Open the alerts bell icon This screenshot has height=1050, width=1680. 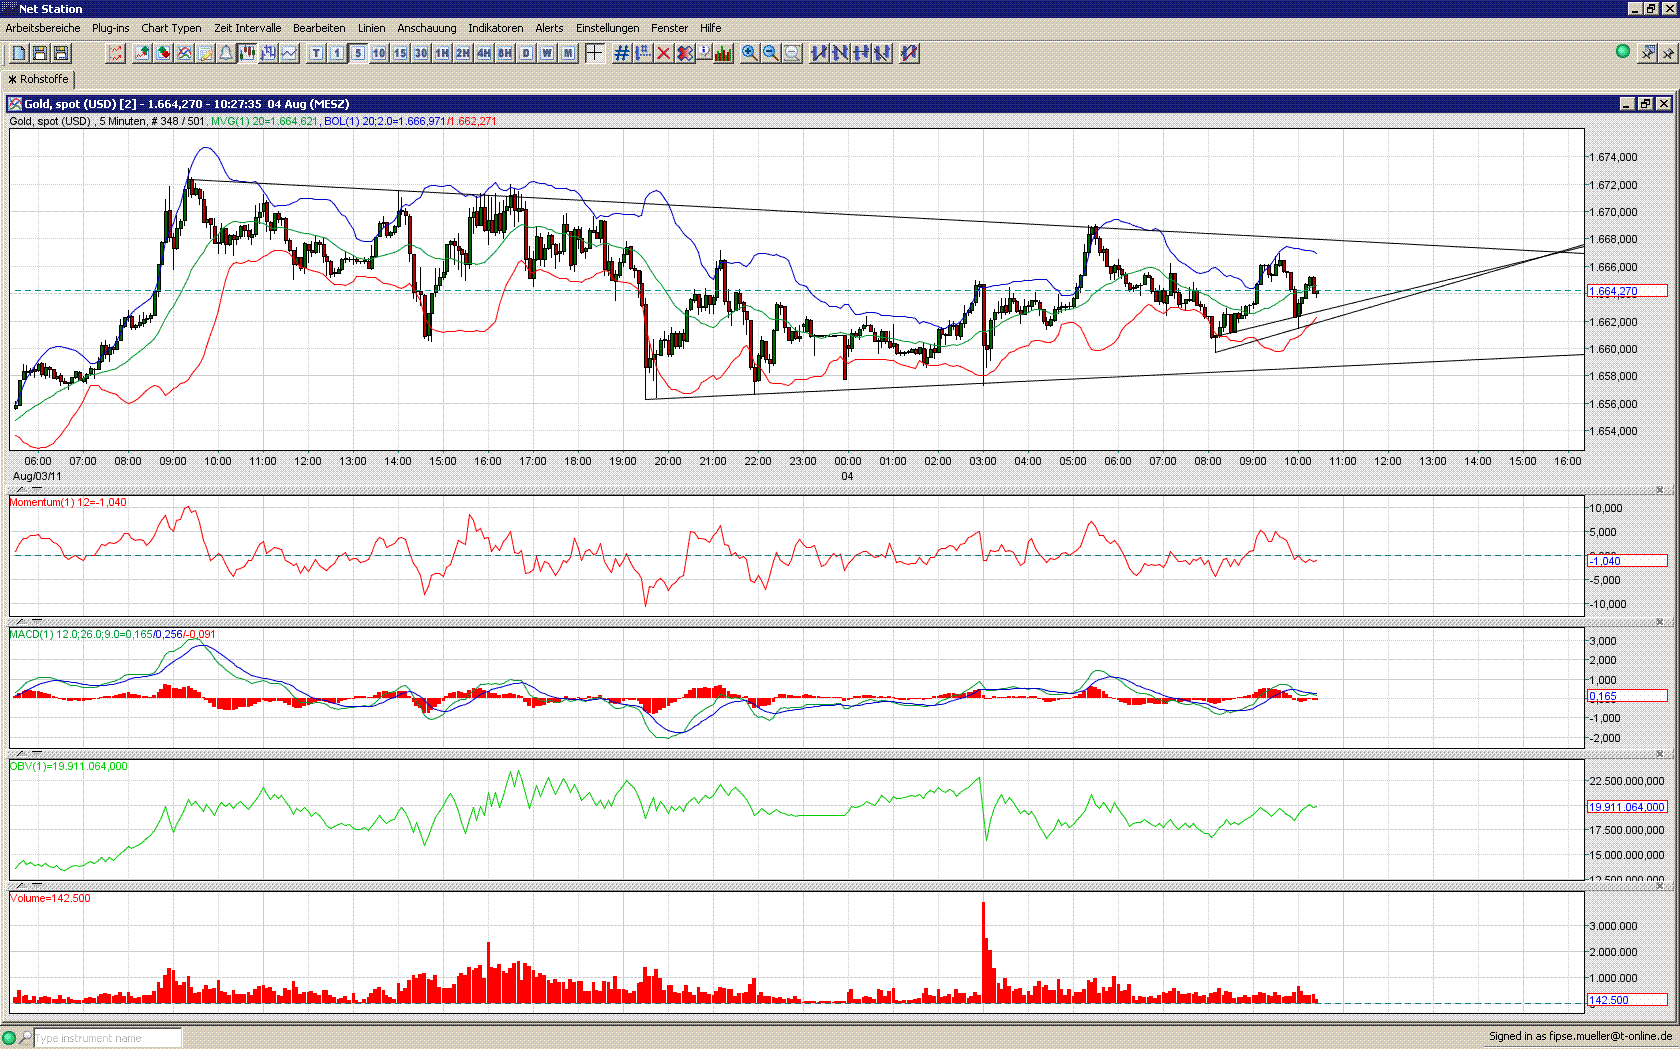pos(227,53)
